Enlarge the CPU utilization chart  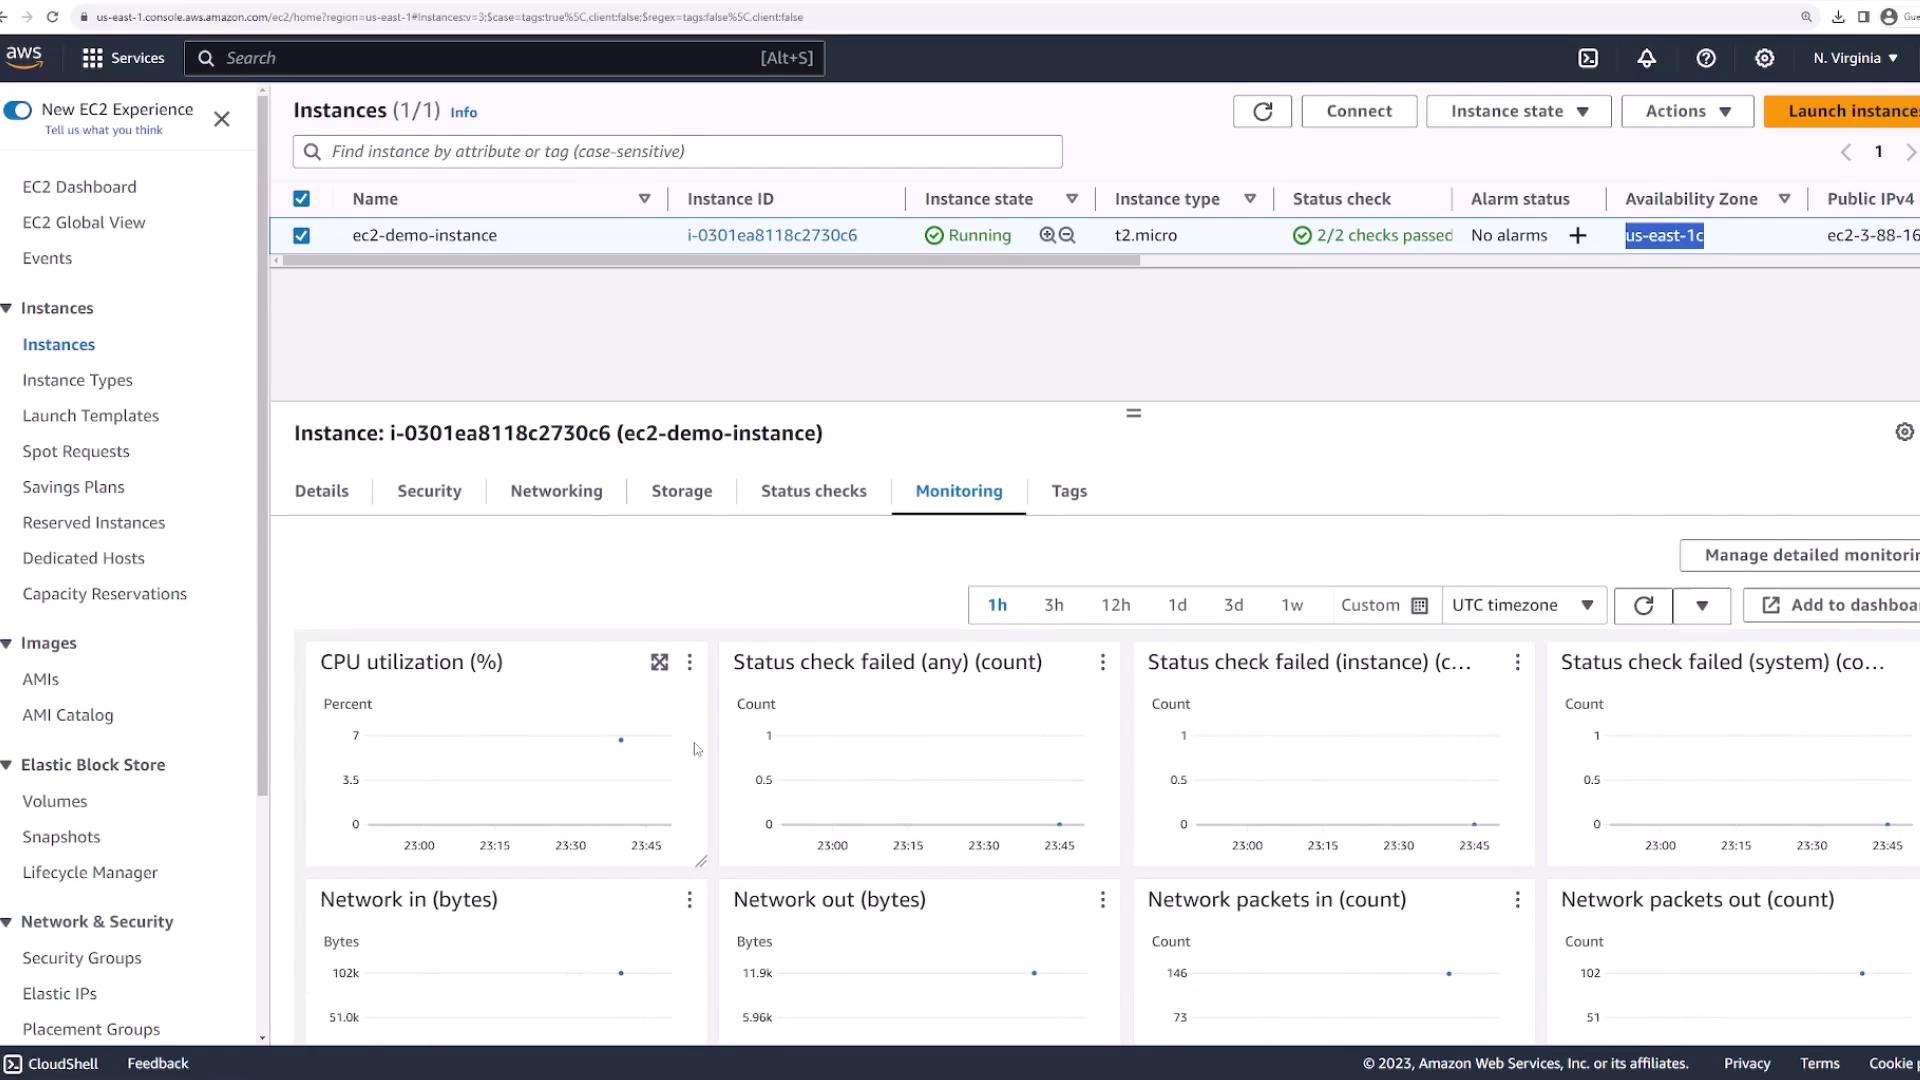point(659,662)
